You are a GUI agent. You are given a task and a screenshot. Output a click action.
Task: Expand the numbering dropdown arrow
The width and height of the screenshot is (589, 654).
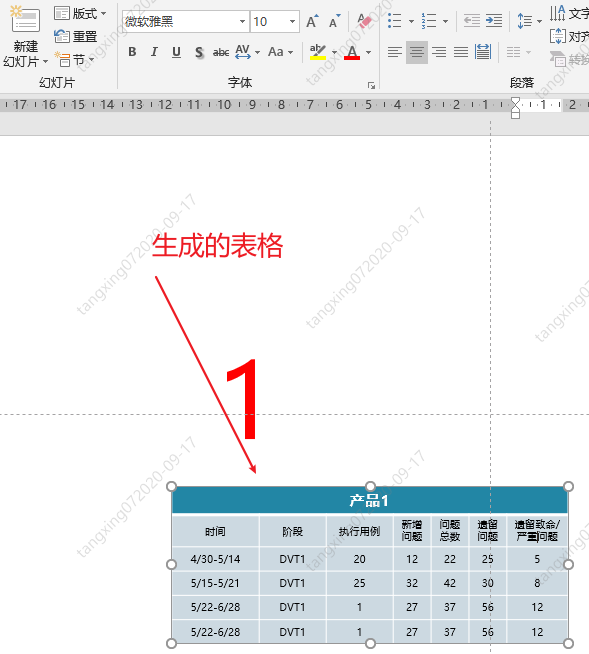point(446,21)
